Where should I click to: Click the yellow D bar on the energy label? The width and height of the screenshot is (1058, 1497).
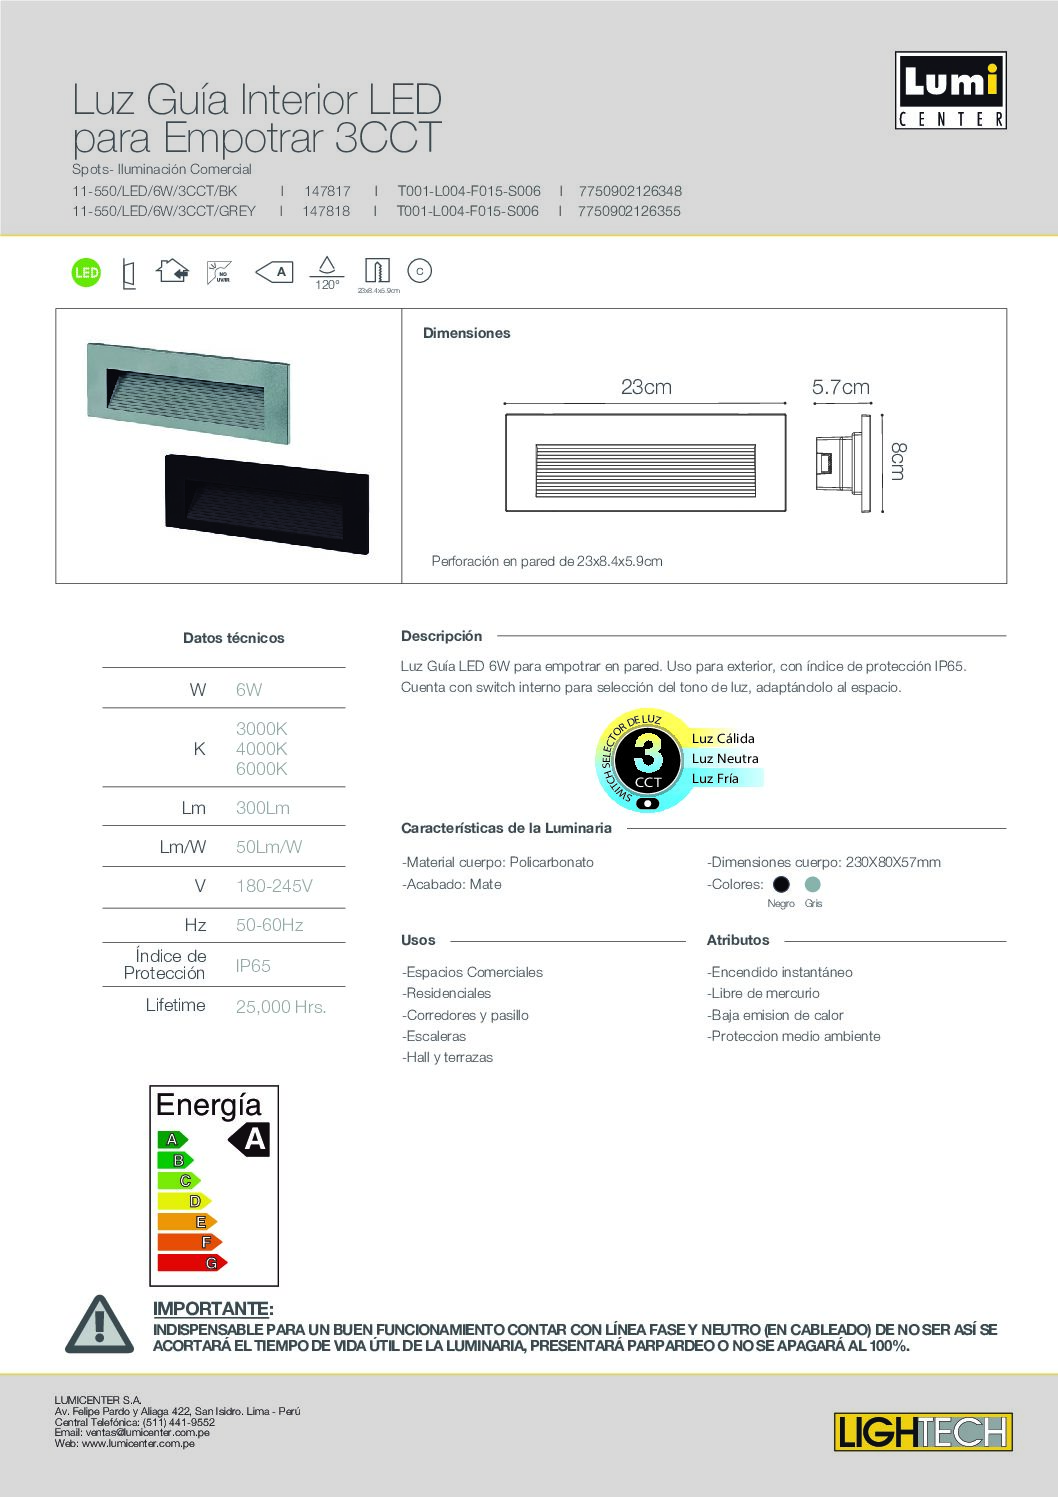tap(184, 1201)
